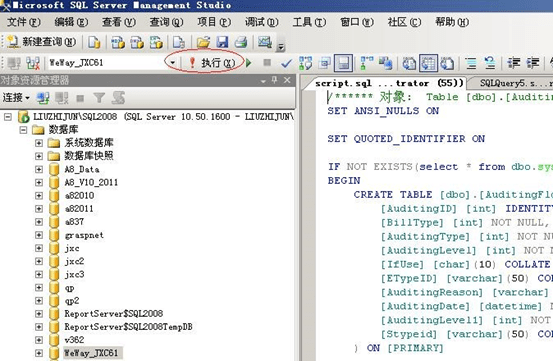Click the Save floppy disk icon

222,42
